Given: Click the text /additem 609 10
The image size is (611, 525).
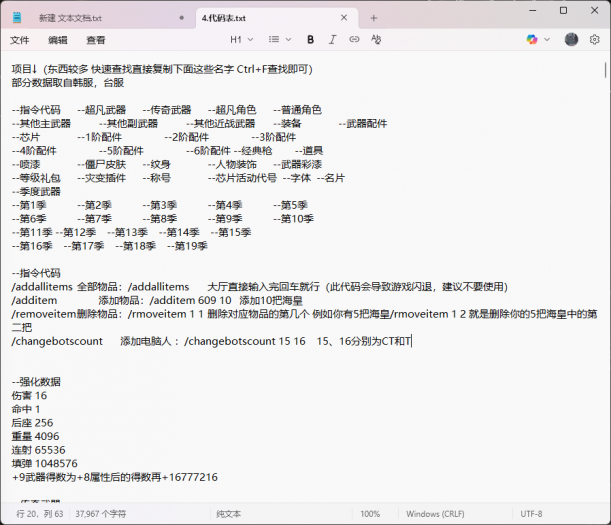Looking at the screenshot, I should point(191,301).
